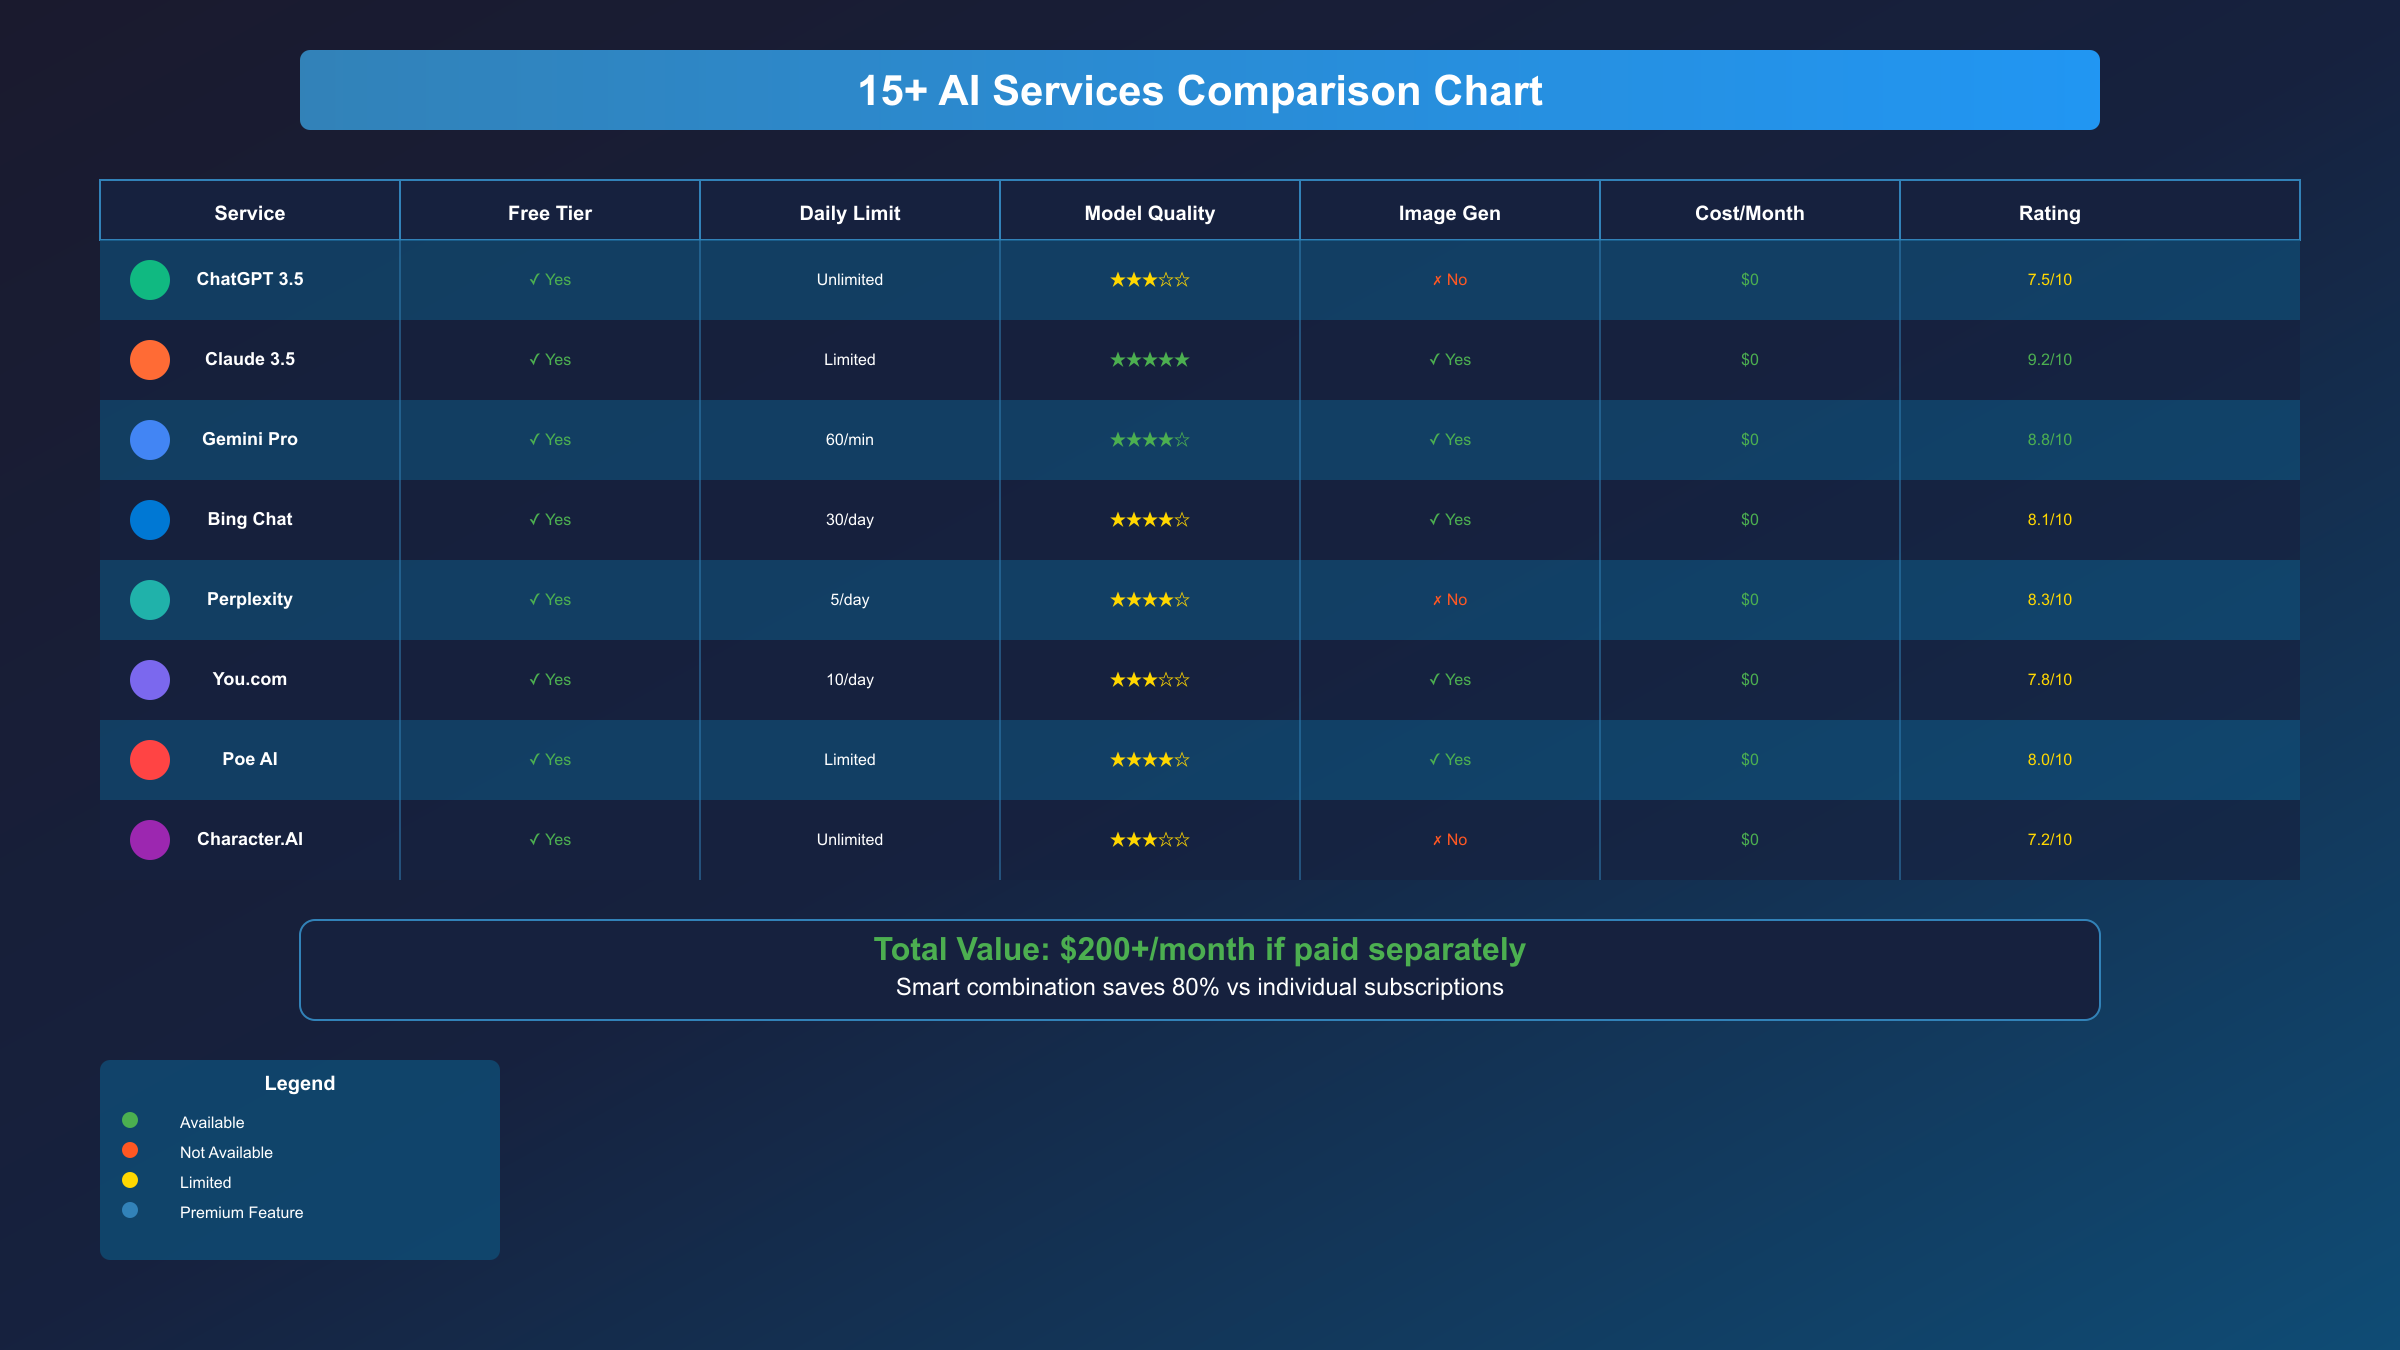Click Perplexity image gen No cell

[1450, 600]
